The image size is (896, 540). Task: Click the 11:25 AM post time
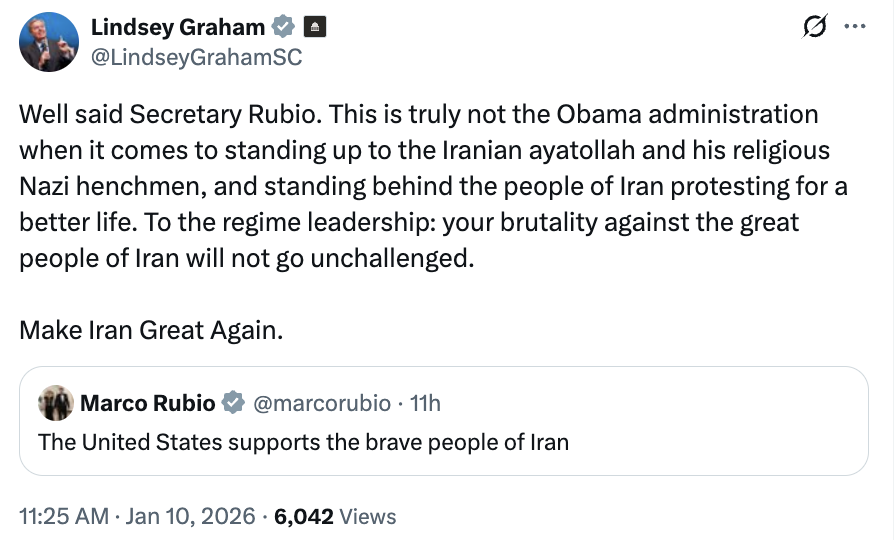[64, 517]
